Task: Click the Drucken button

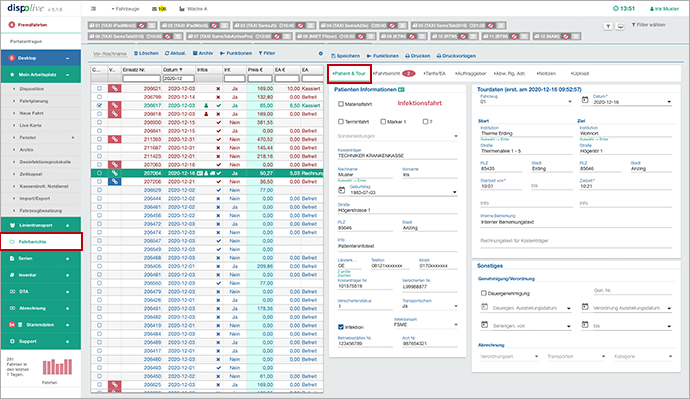Action: [418, 56]
